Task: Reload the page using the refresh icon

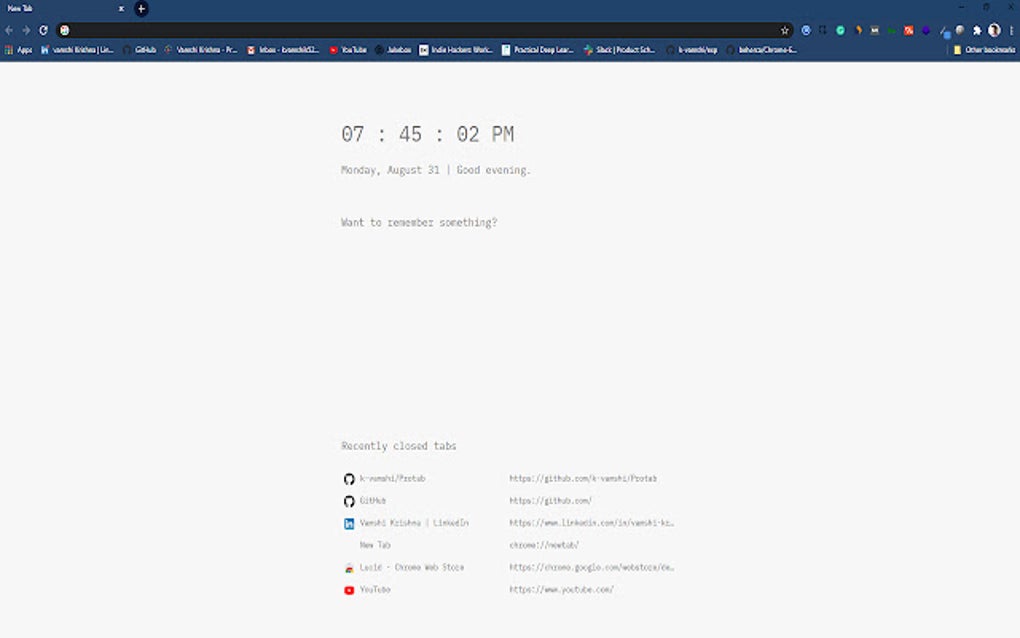Action: [43, 30]
